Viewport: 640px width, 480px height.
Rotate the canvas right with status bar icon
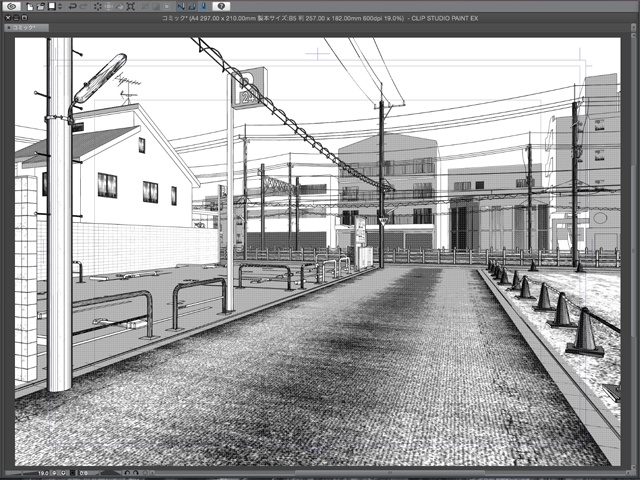136,473
